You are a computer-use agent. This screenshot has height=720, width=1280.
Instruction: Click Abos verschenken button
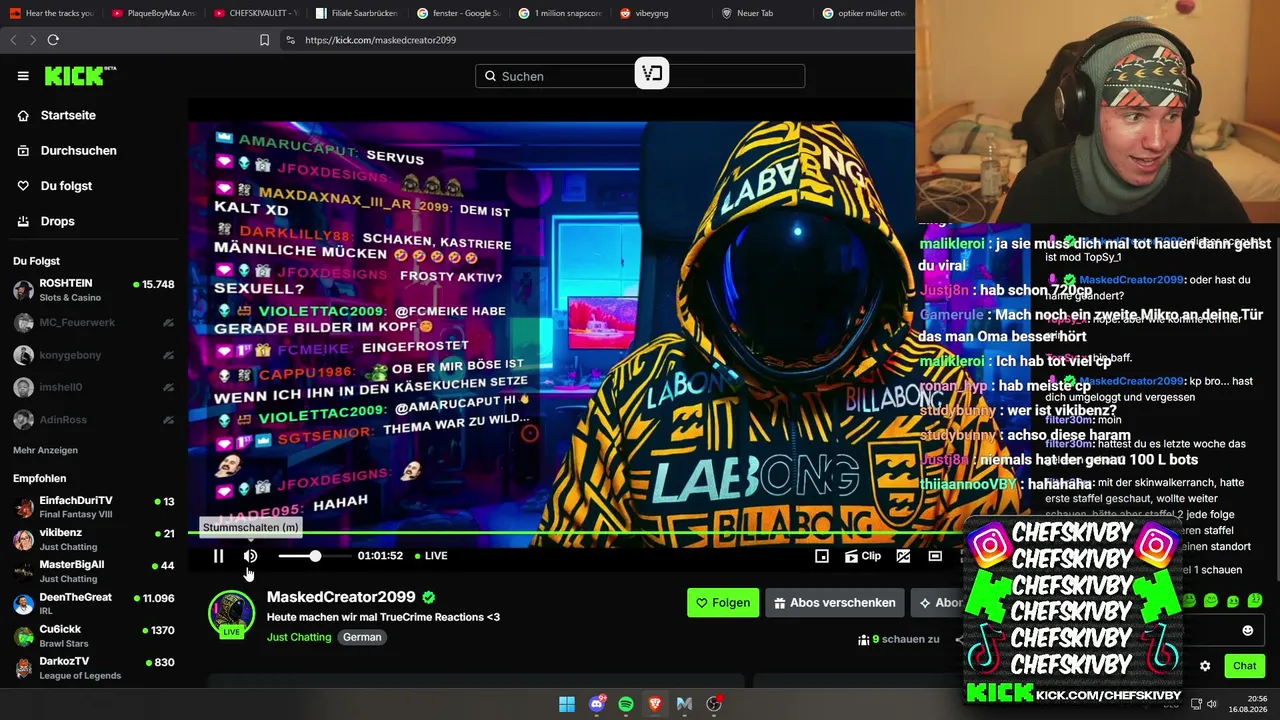[834, 603]
